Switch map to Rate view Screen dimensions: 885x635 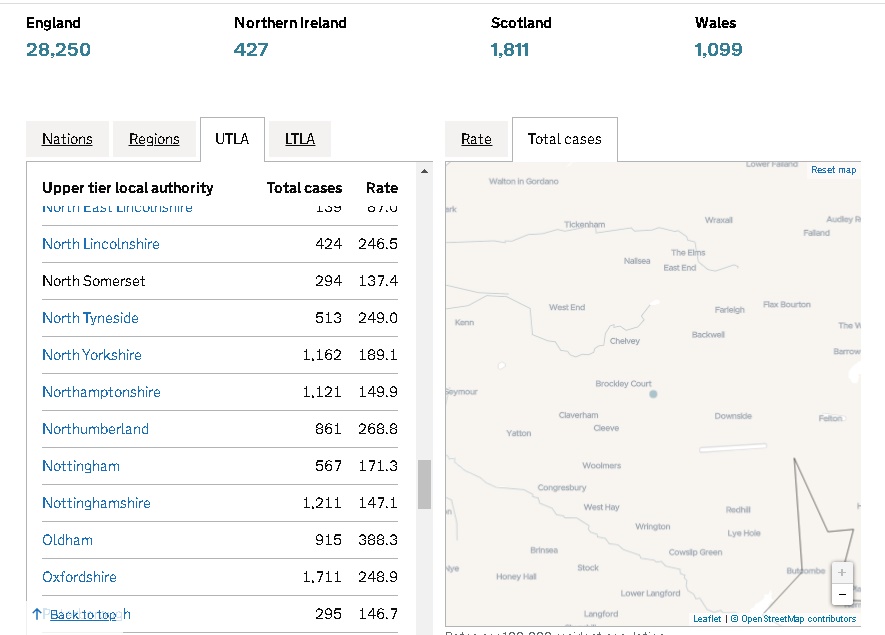coord(476,139)
